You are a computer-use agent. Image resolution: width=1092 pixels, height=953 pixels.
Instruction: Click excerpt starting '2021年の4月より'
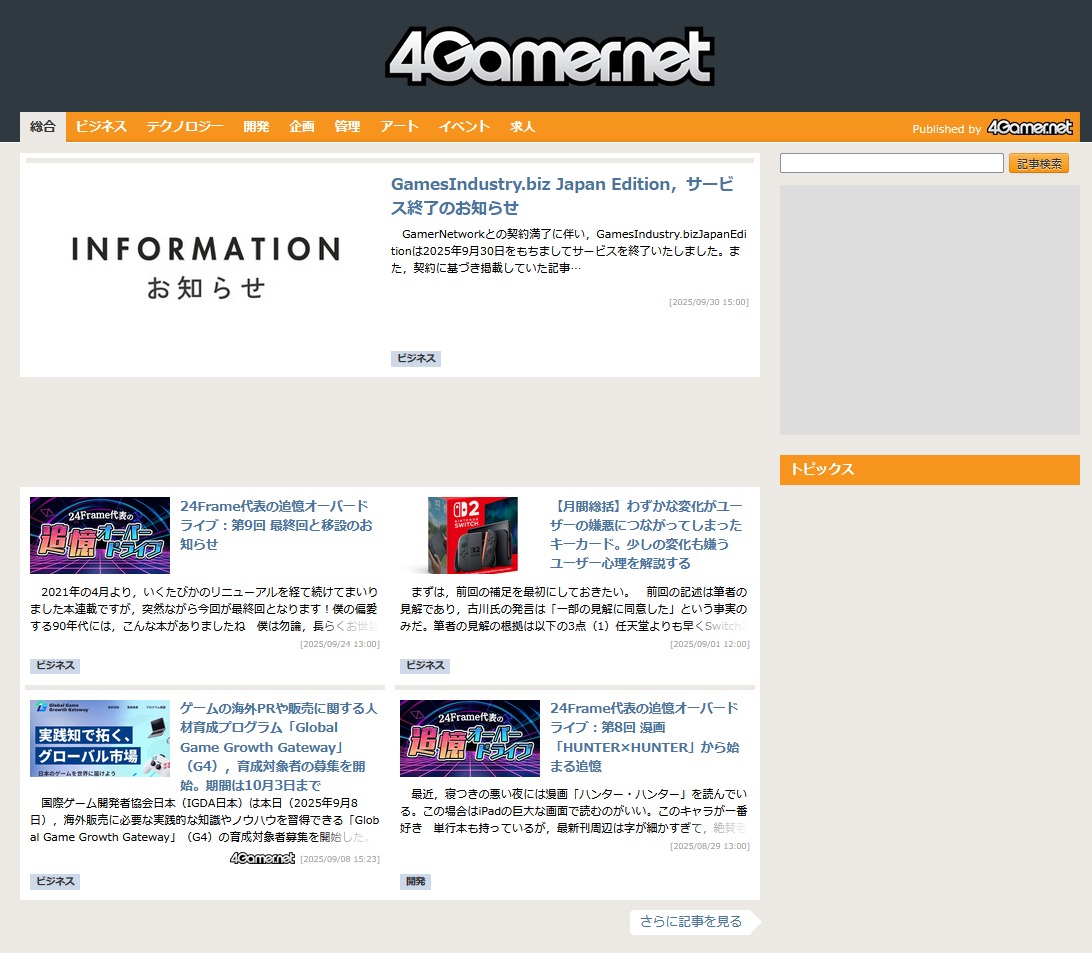coord(204,609)
